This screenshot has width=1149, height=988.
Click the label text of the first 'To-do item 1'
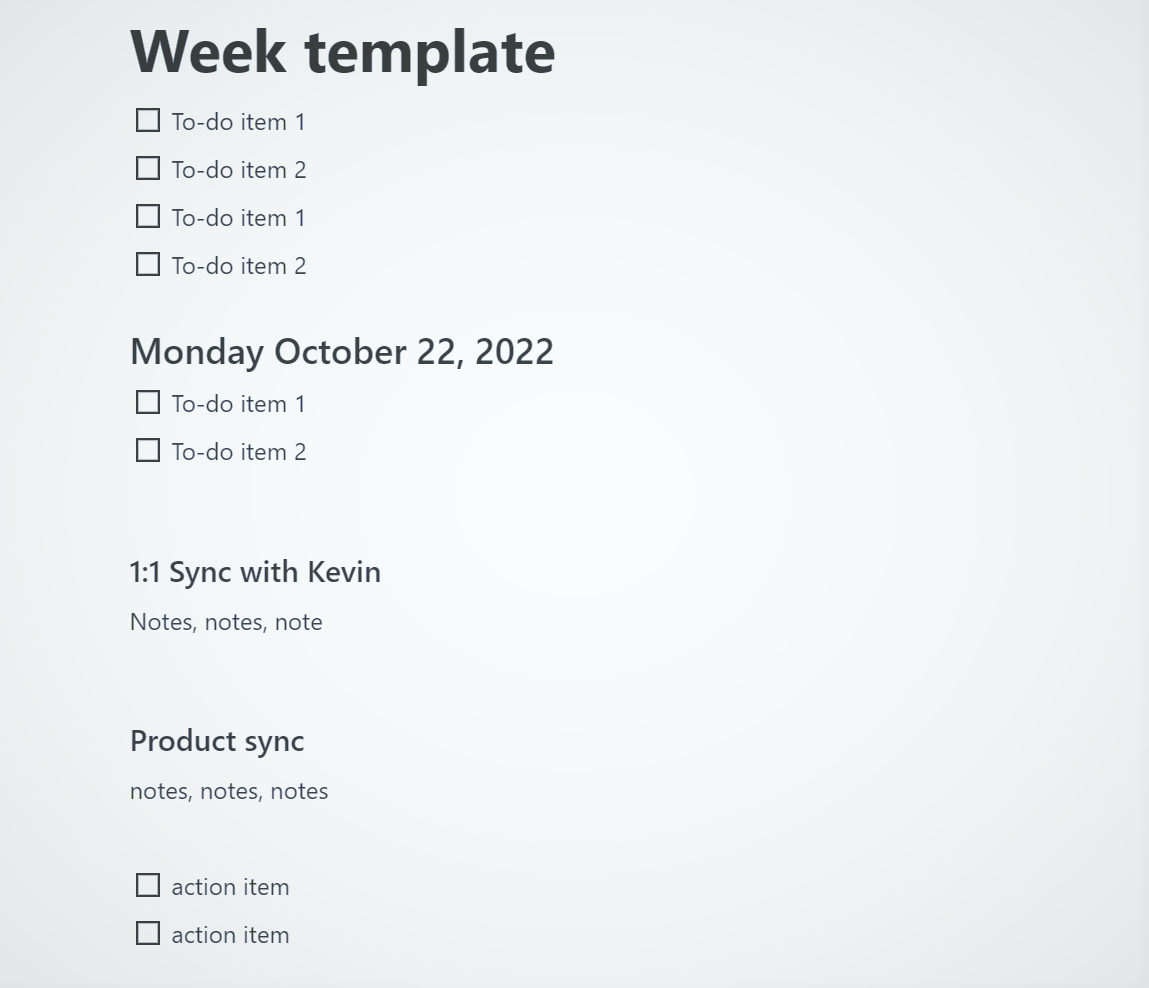[x=238, y=121]
